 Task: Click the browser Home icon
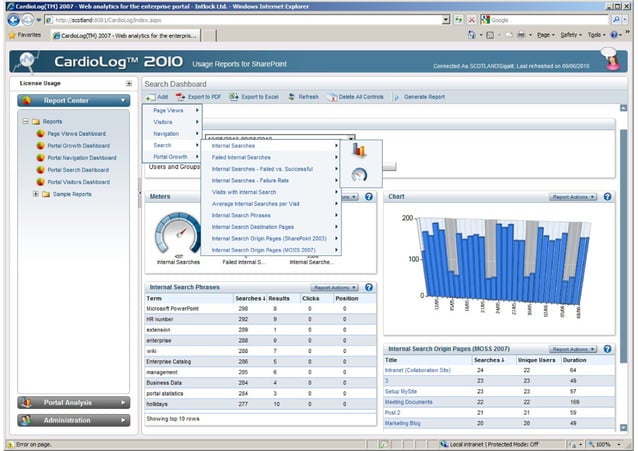click(x=472, y=35)
